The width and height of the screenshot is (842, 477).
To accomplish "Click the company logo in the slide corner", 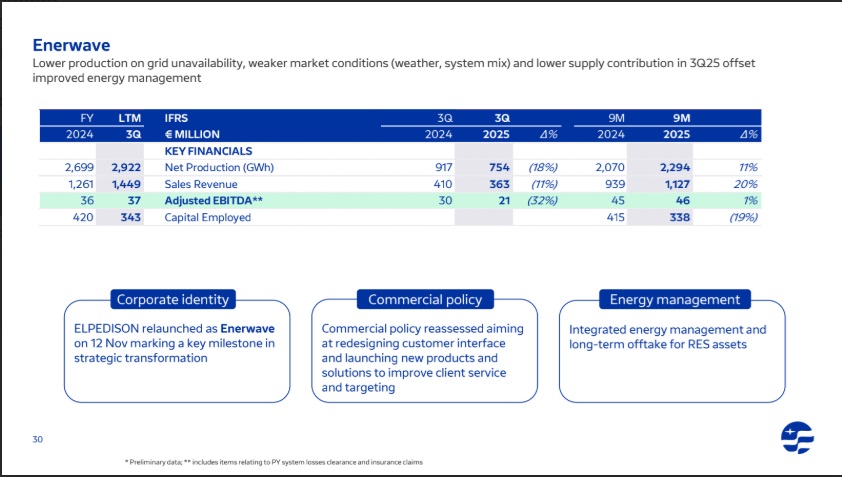I will (x=797, y=437).
